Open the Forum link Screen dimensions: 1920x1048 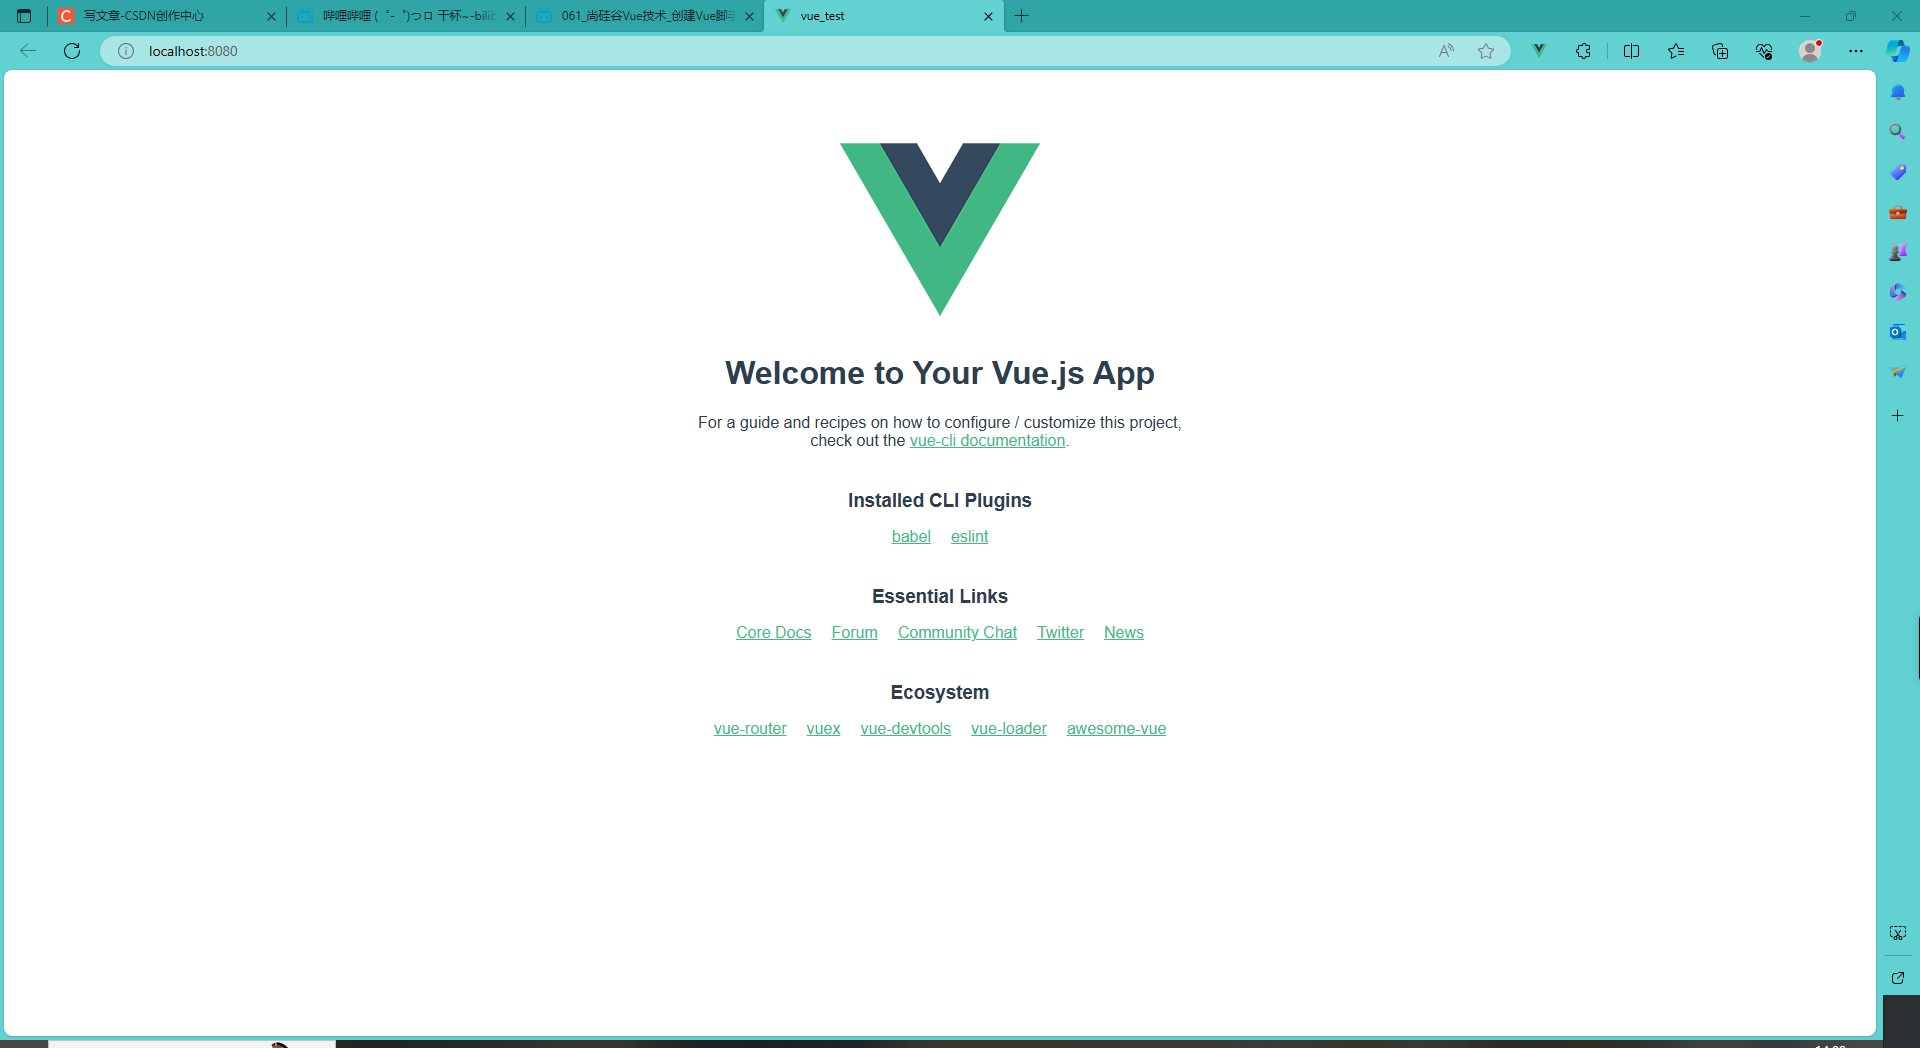(x=854, y=633)
